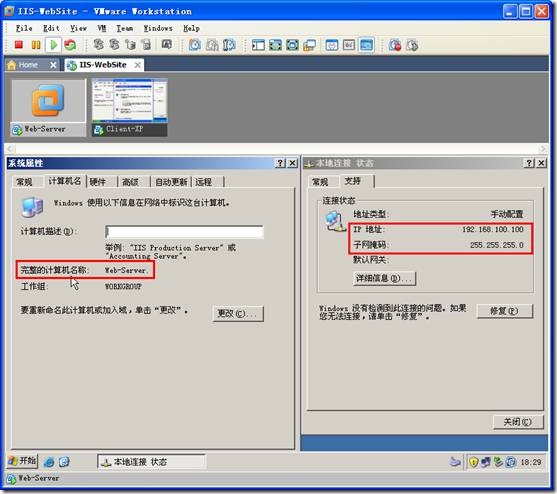557x494 pixels.
Task: Click the take snapshot clock icon
Action: (x=195, y=45)
